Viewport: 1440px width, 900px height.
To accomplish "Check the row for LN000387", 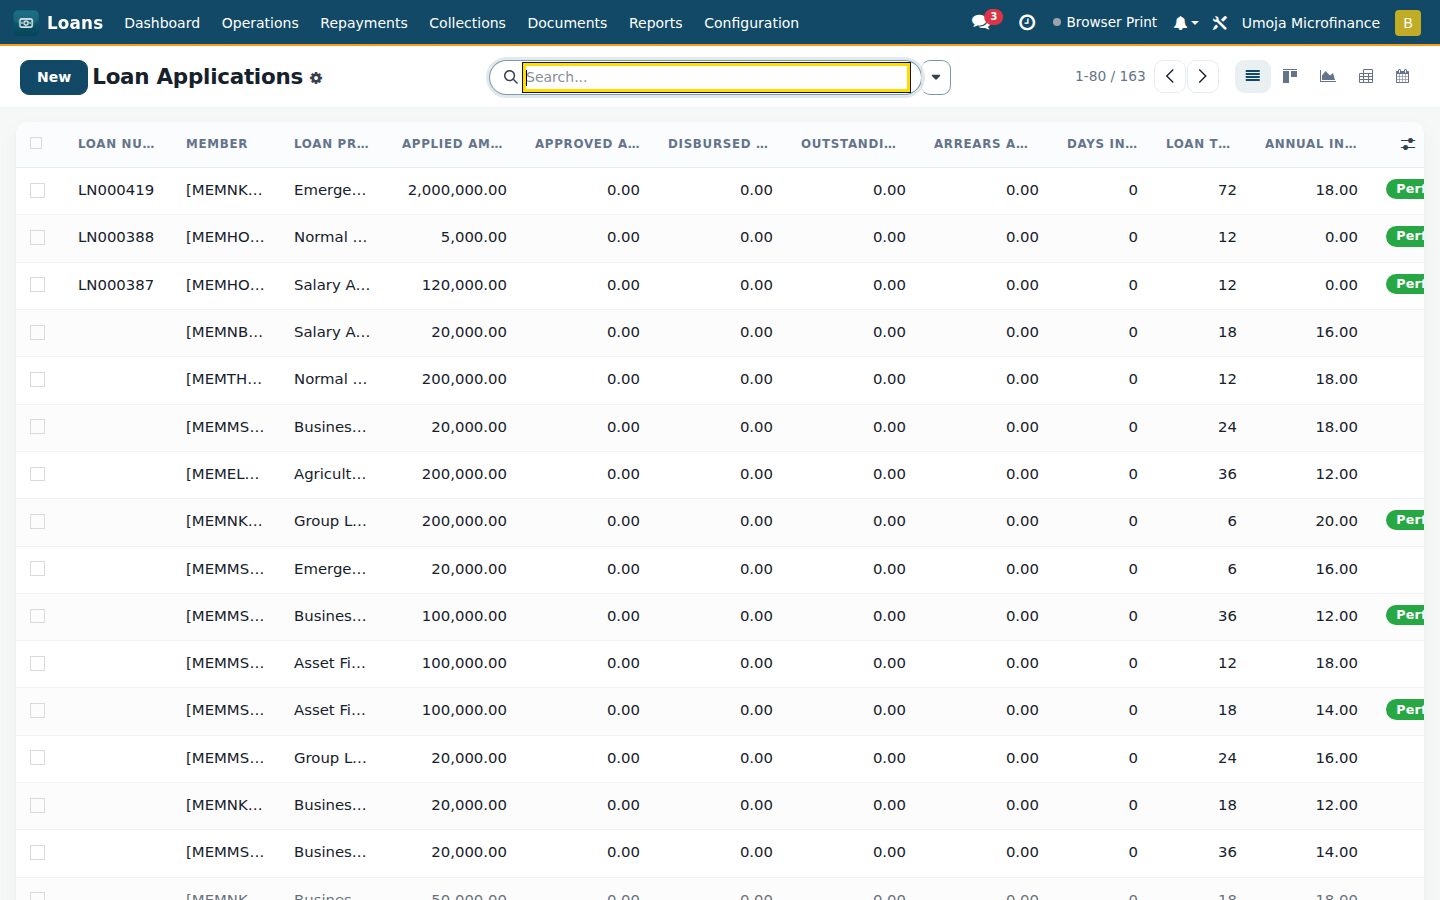I will pos(37,285).
